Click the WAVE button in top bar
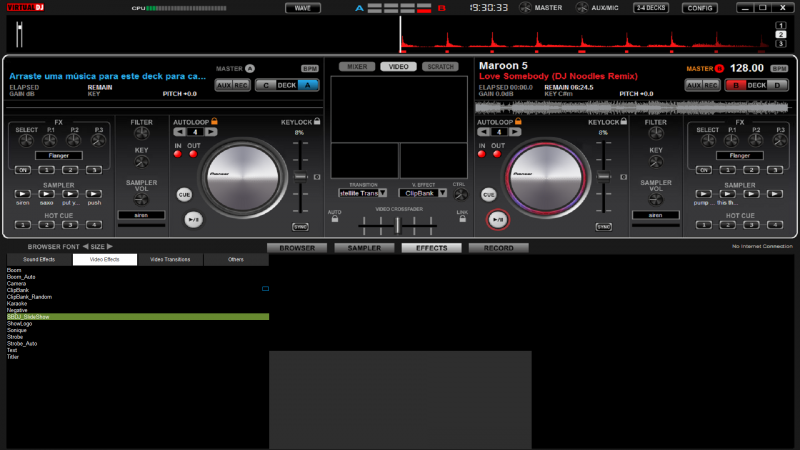This screenshot has height=450, width=800. click(x=303, y=8)
